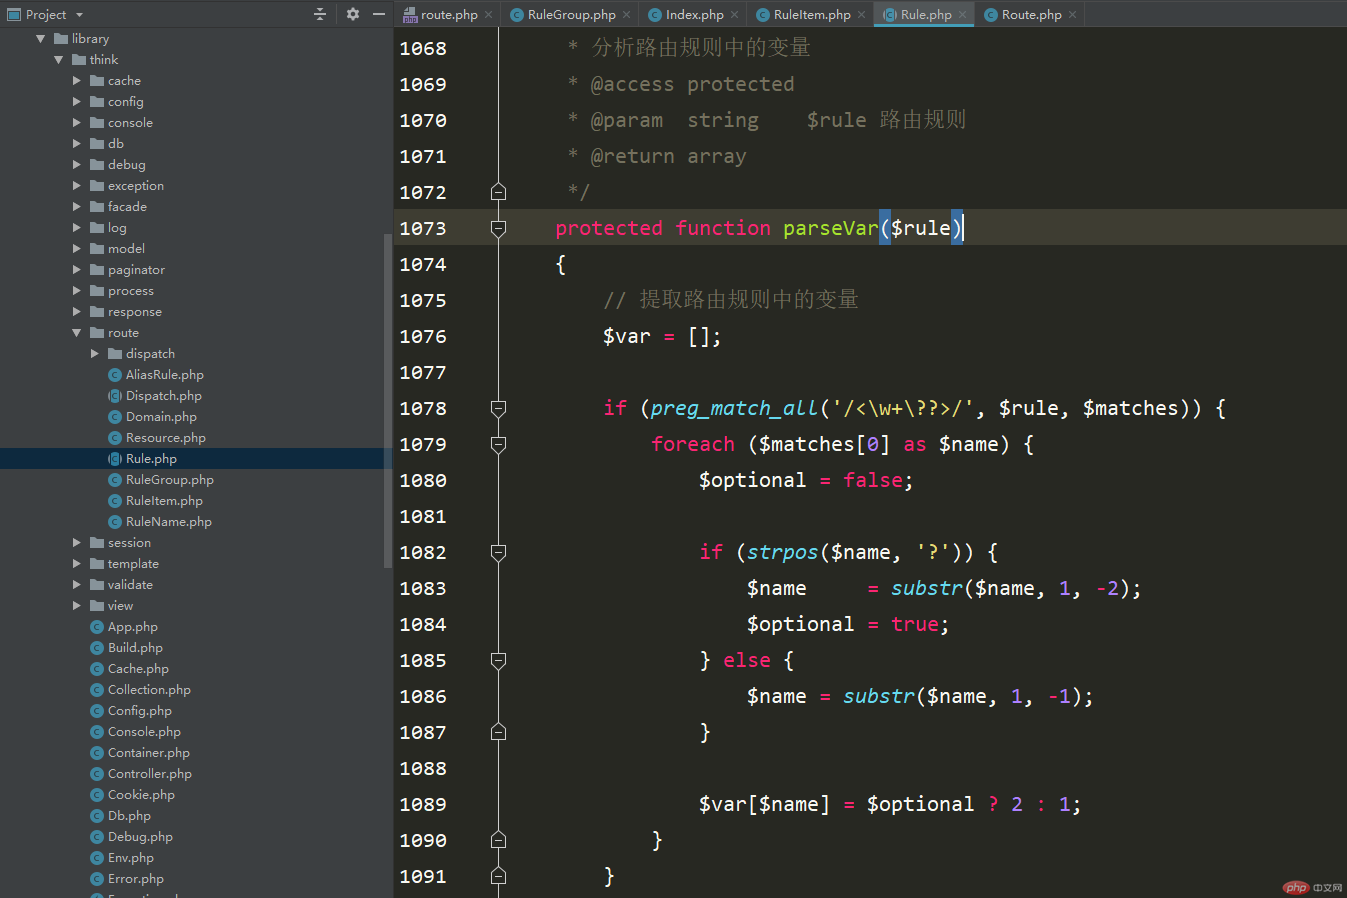Hide the Project panel with the minimize icon
The image size is (1347, 898).
pos(379,14)
